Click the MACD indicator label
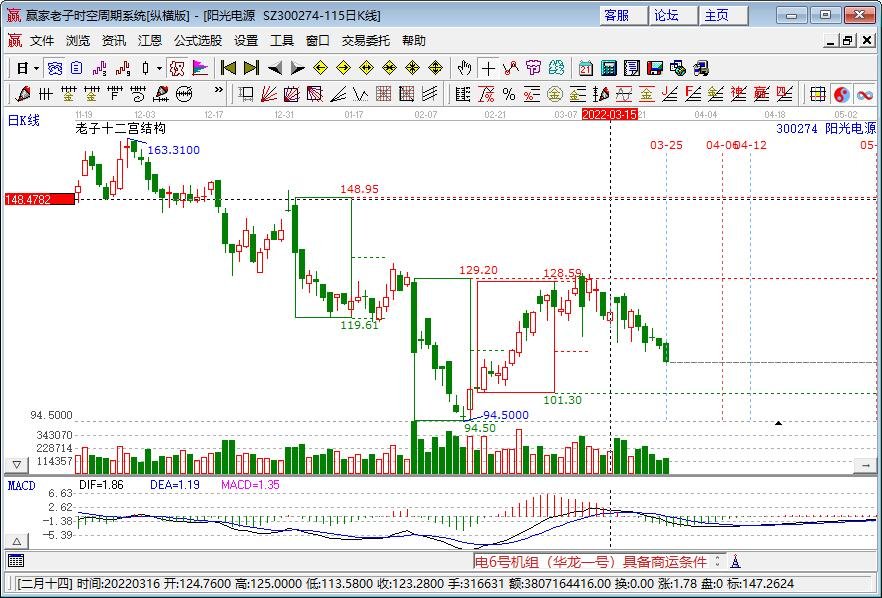The image size is (882, 598). (x=21, y=485)
